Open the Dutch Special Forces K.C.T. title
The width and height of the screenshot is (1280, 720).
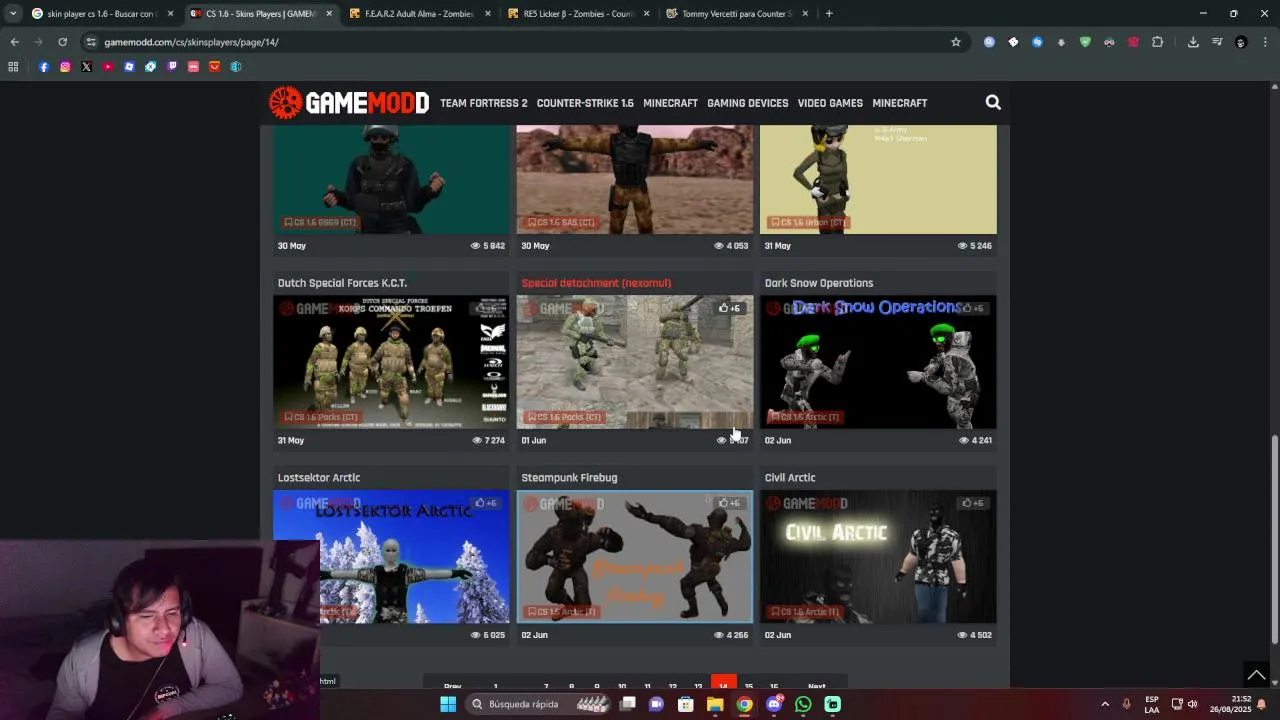[342, 283]
